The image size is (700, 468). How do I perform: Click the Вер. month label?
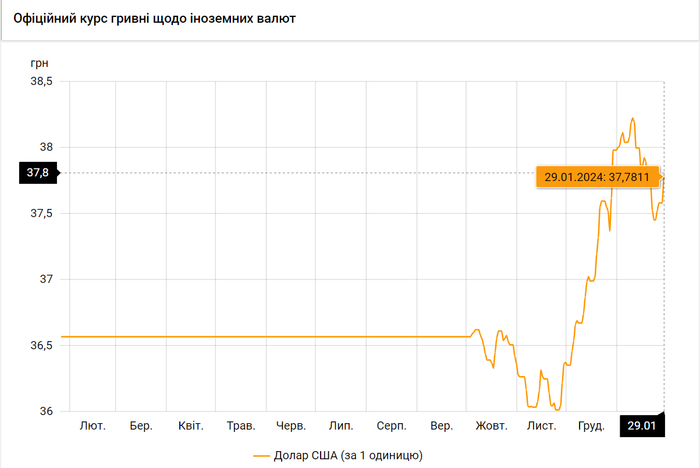[x=441, y=426]
